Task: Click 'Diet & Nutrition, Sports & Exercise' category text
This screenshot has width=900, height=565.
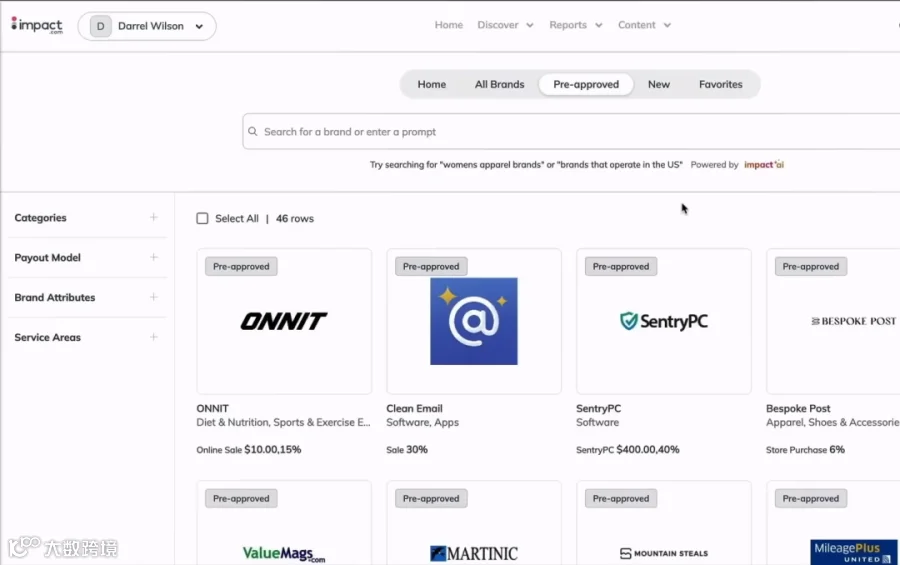Action: click(x=284, y=423)
